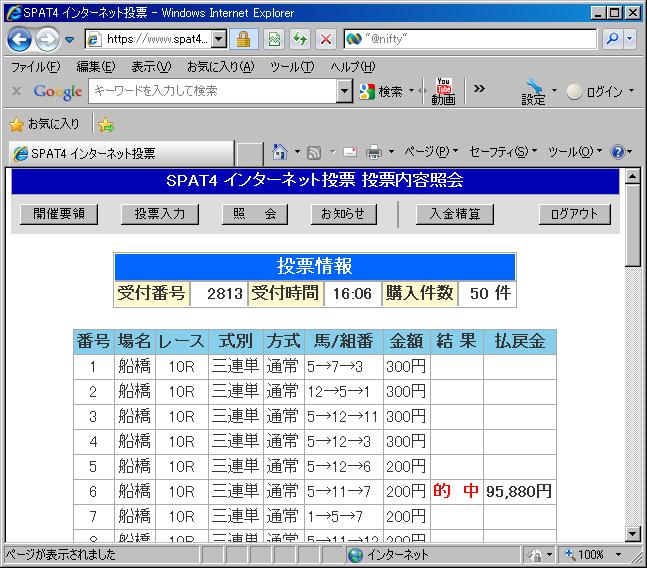The height and width of the screenshot is (568, 647).
Task: Expand the address bar dropdown arrow
Action: tap(219, 39)
